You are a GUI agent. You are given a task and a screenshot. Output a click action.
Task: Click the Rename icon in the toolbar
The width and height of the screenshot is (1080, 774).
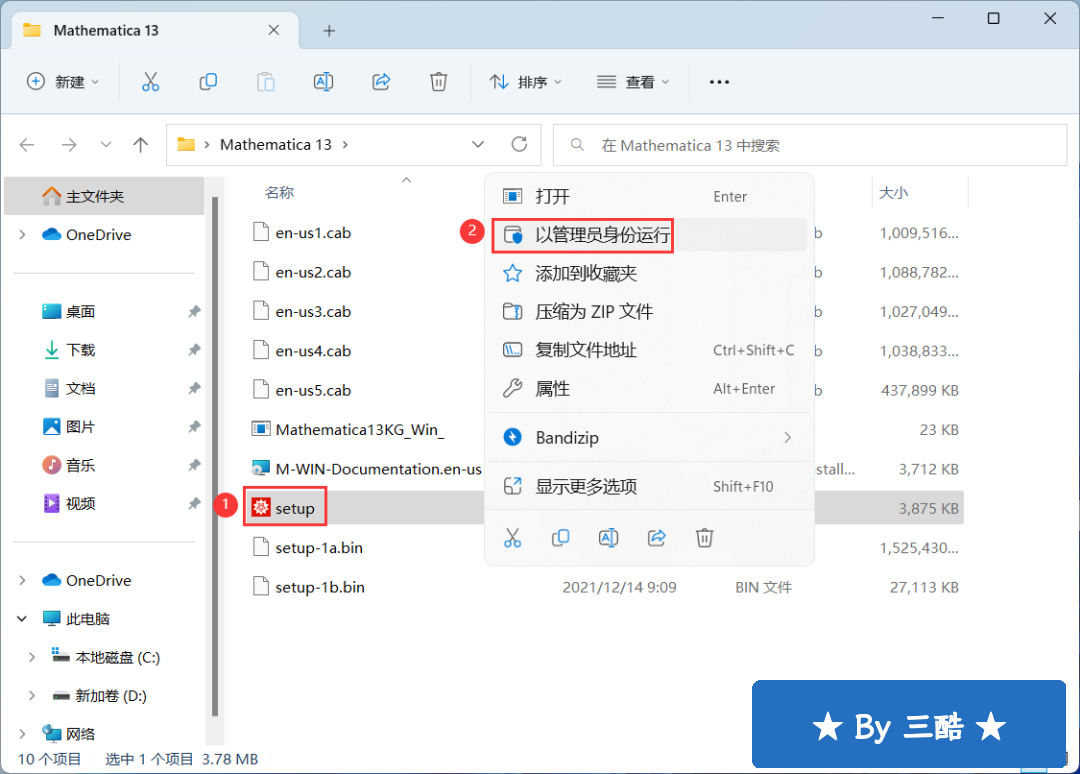tap(323, 82)
